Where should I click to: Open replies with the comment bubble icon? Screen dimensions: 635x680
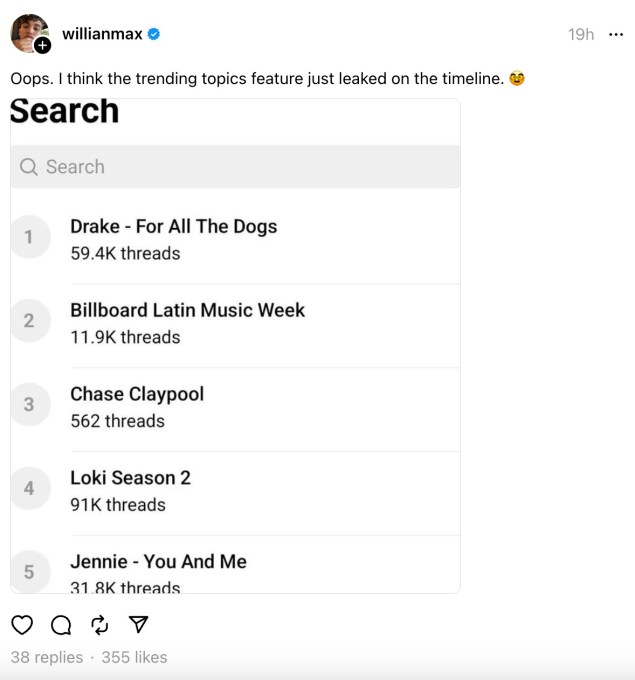[x=61, y=625]
